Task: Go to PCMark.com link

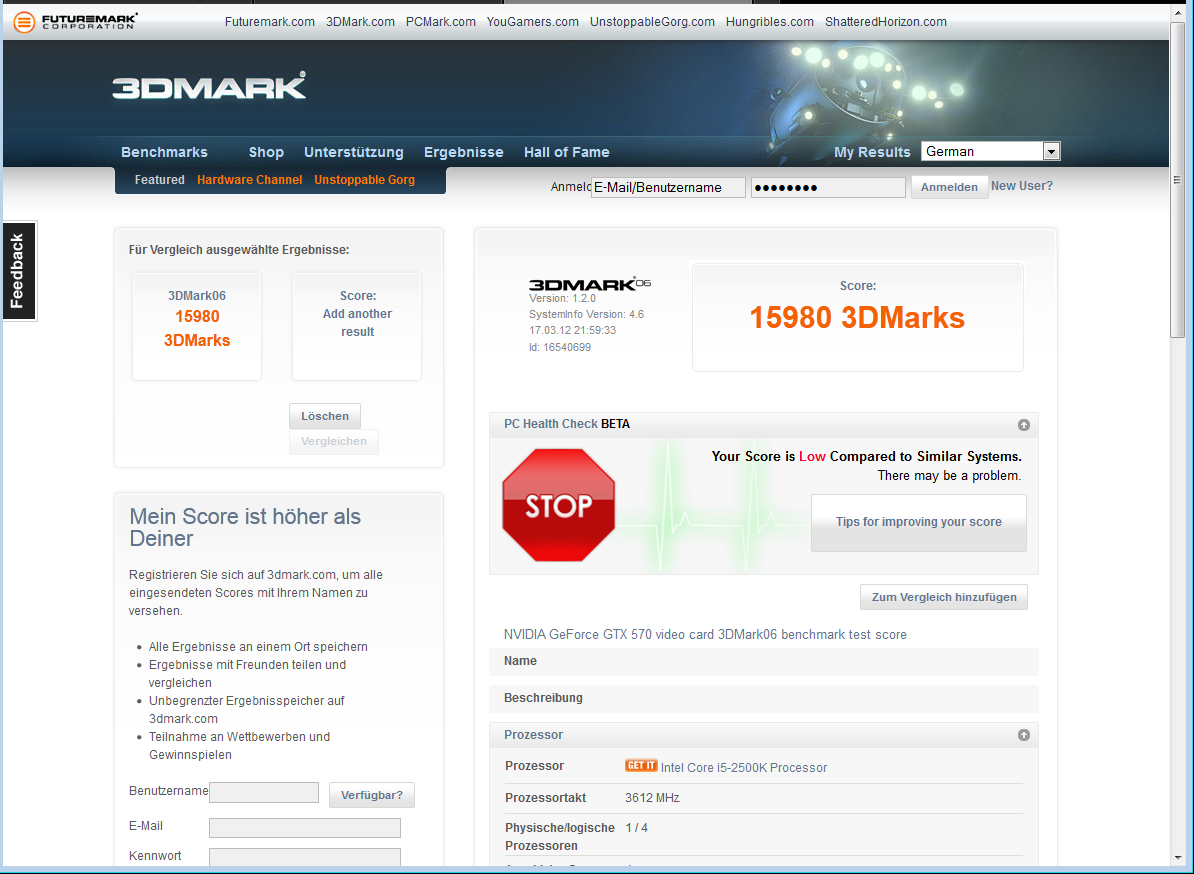Action: click(x=440, y=22)
